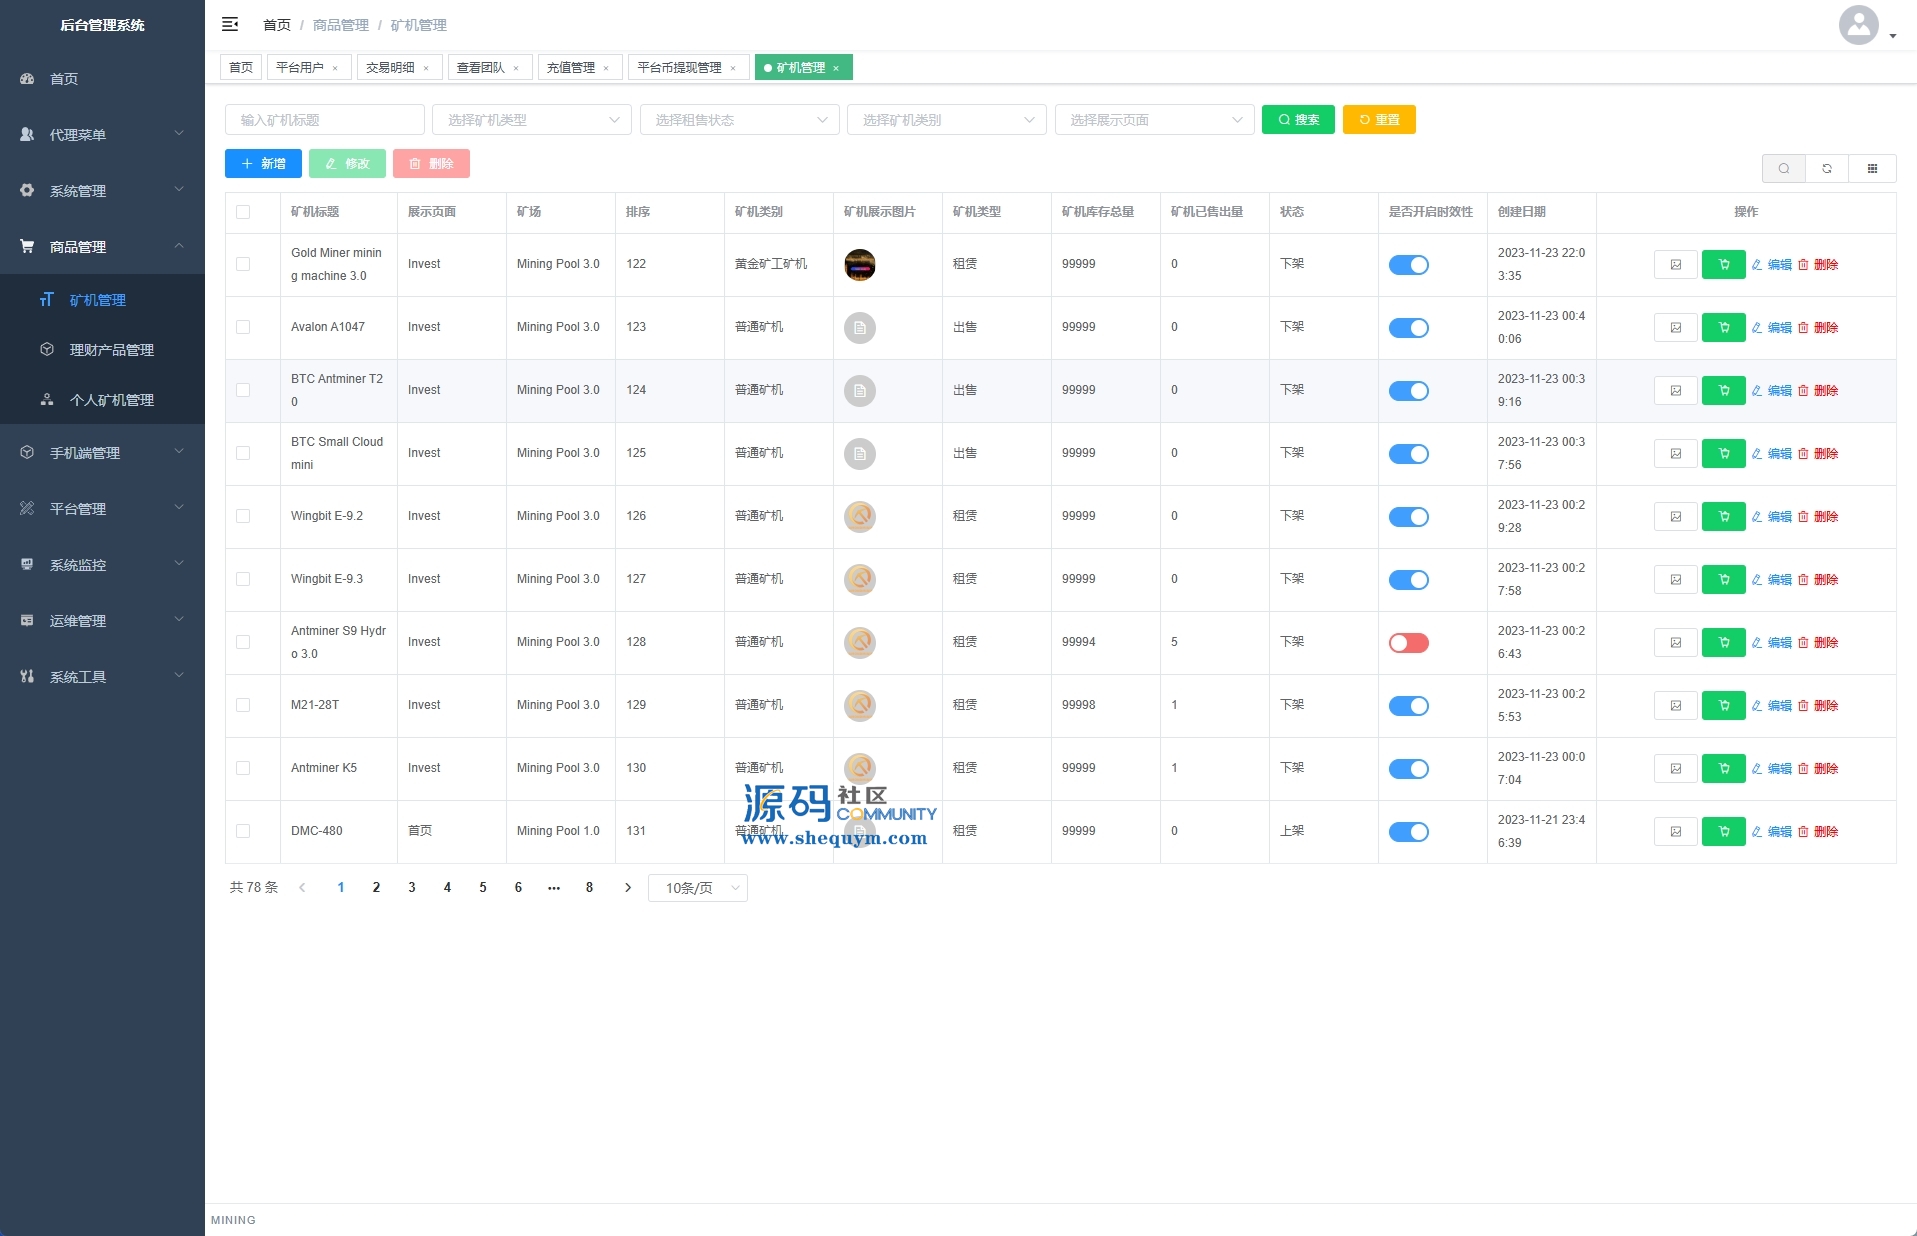Open the 选择矿机类型 dropdown
Screen dimensions: 1917x1236
pos(531,120)
